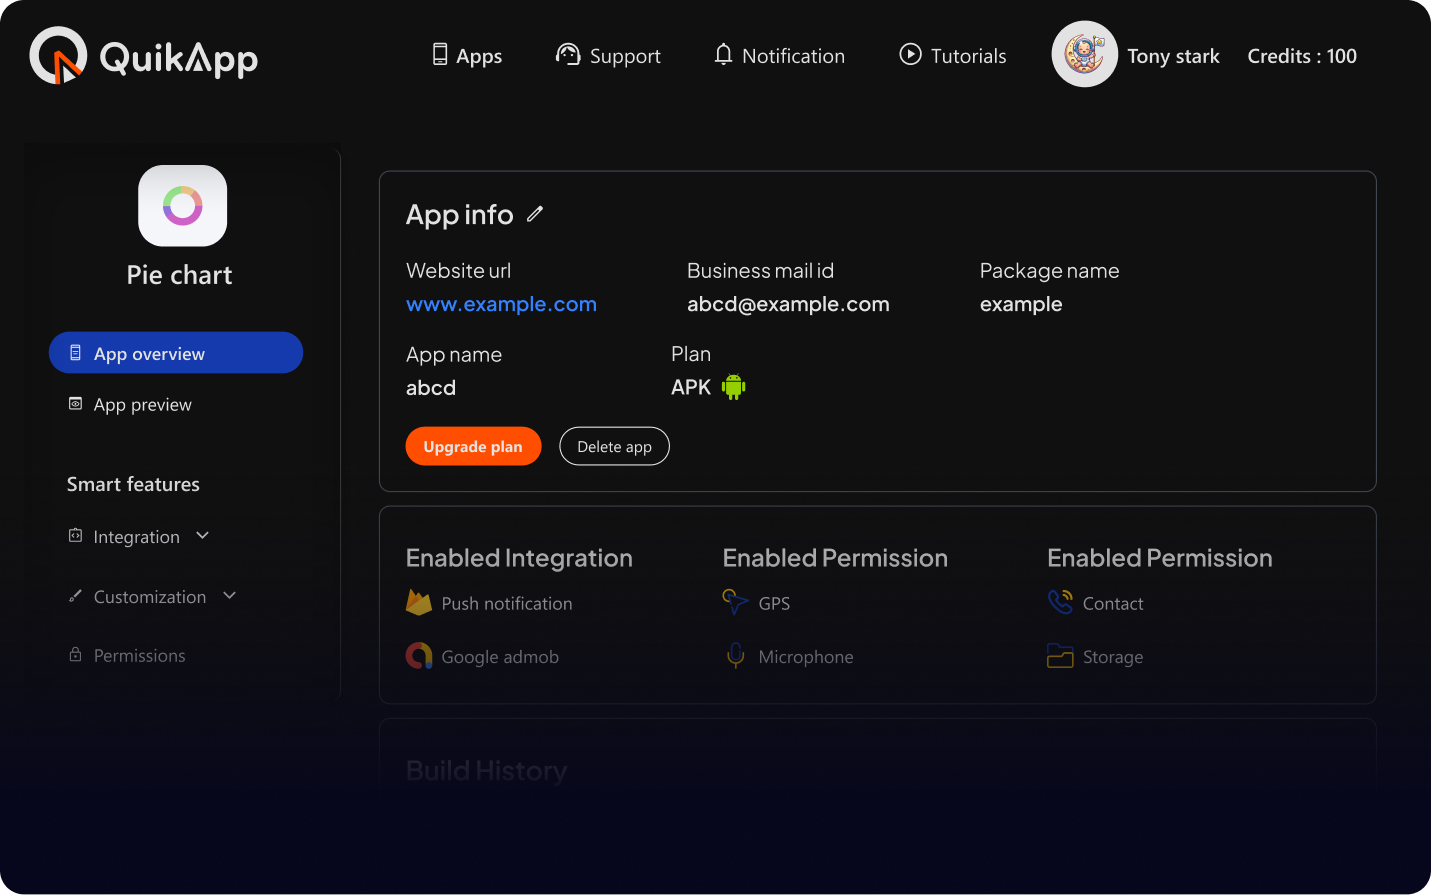Click the green Android icon next to APK
The image size is (1431, 895).
point(734,387)
